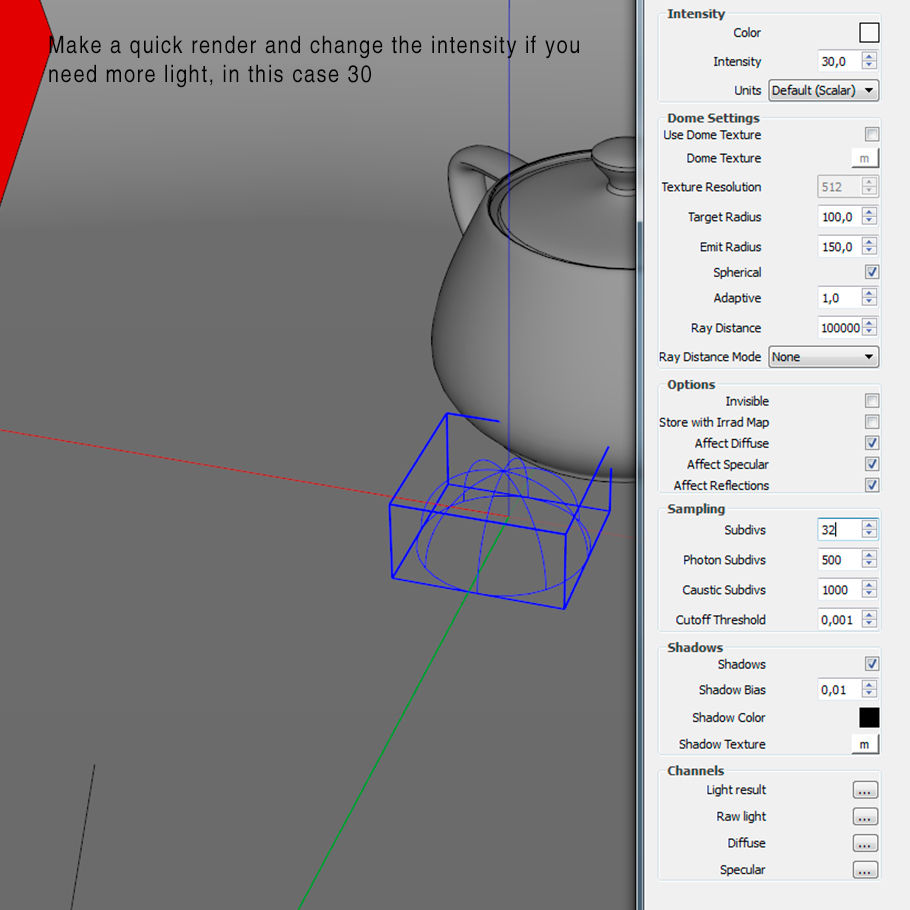Open the Raw light channel button
Screen dimensions: 910x910
865,817
